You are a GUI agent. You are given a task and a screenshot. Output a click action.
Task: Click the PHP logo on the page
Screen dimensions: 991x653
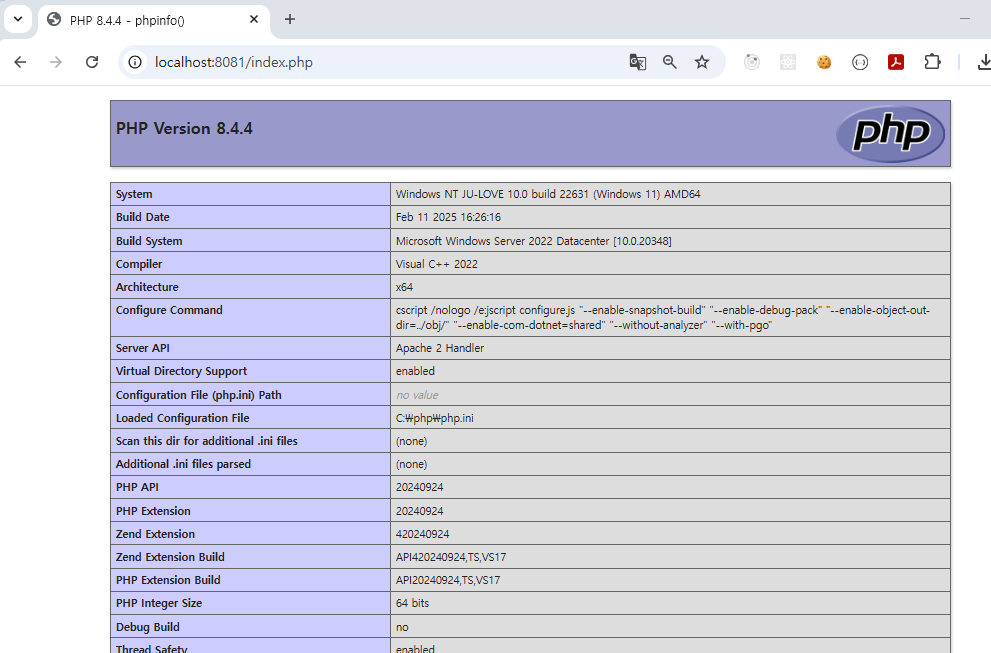889,133
